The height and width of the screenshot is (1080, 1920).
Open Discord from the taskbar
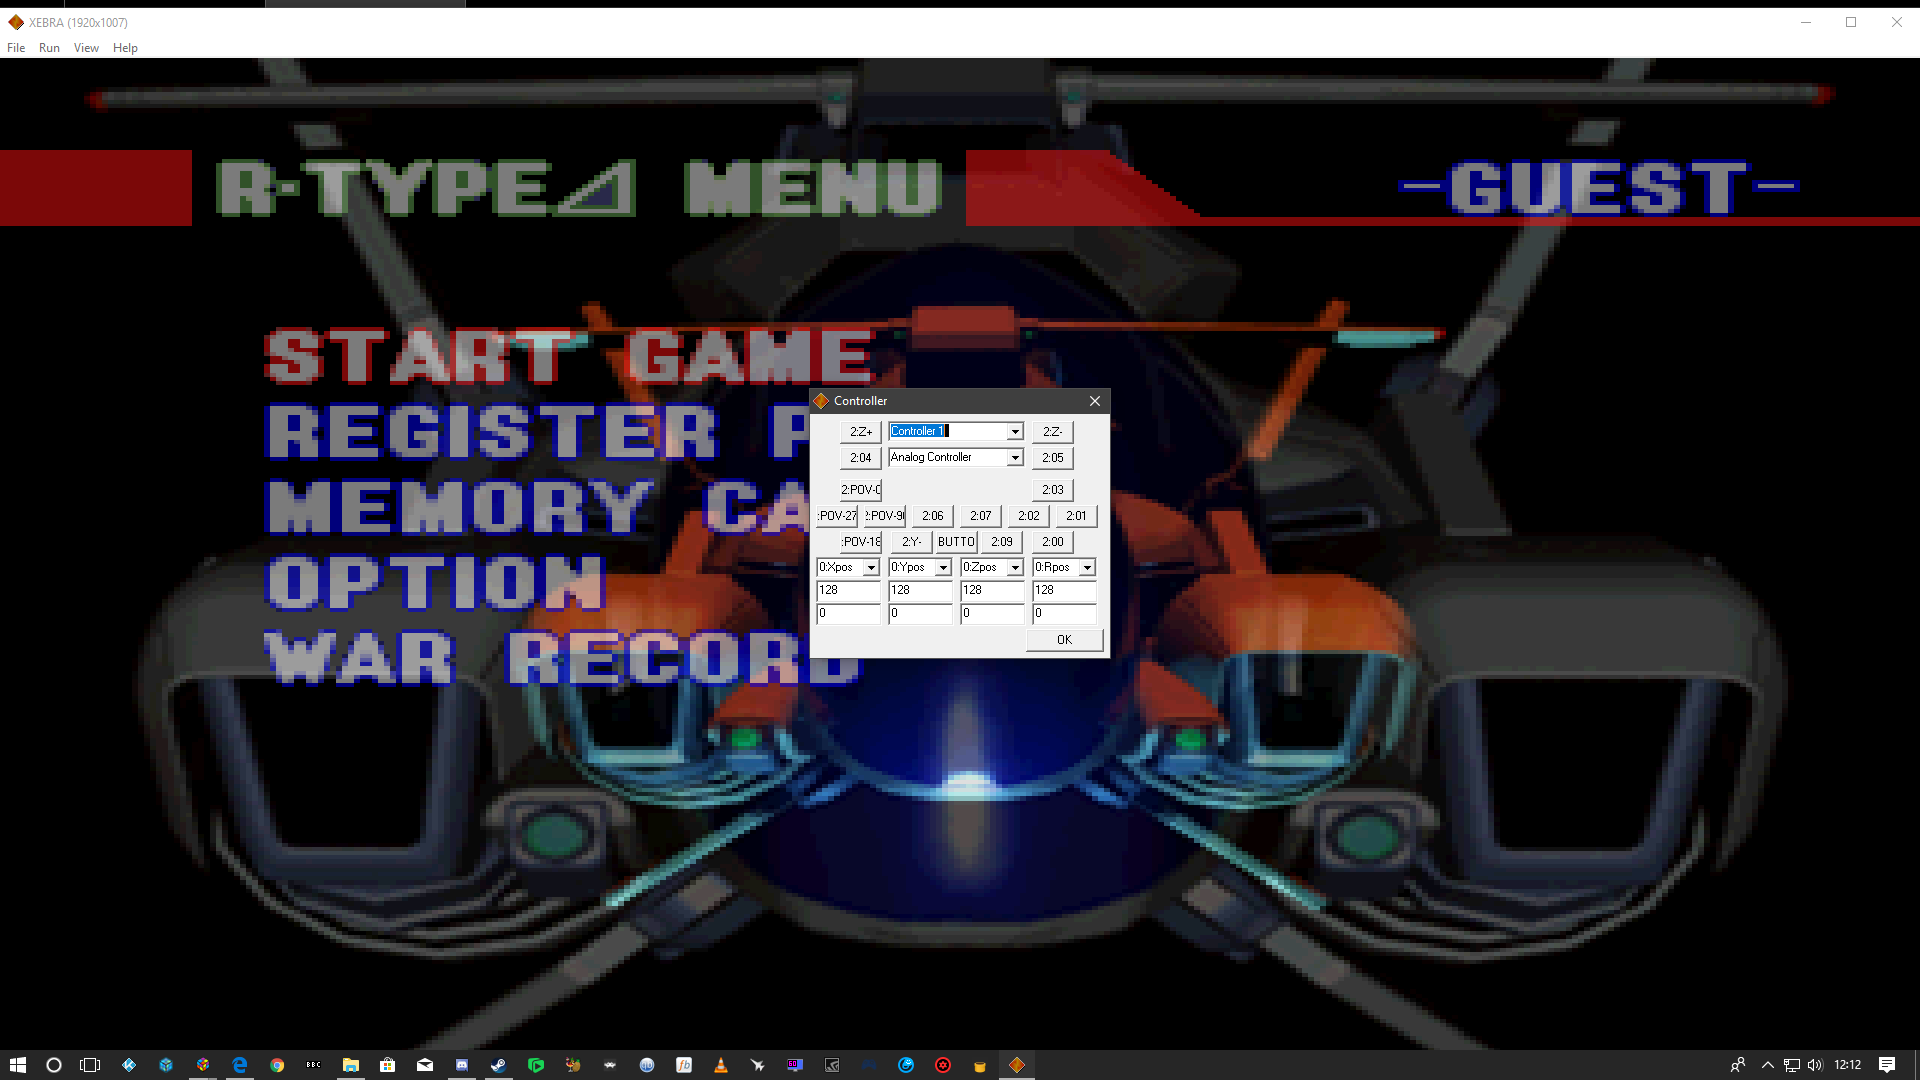[462, 1065]
